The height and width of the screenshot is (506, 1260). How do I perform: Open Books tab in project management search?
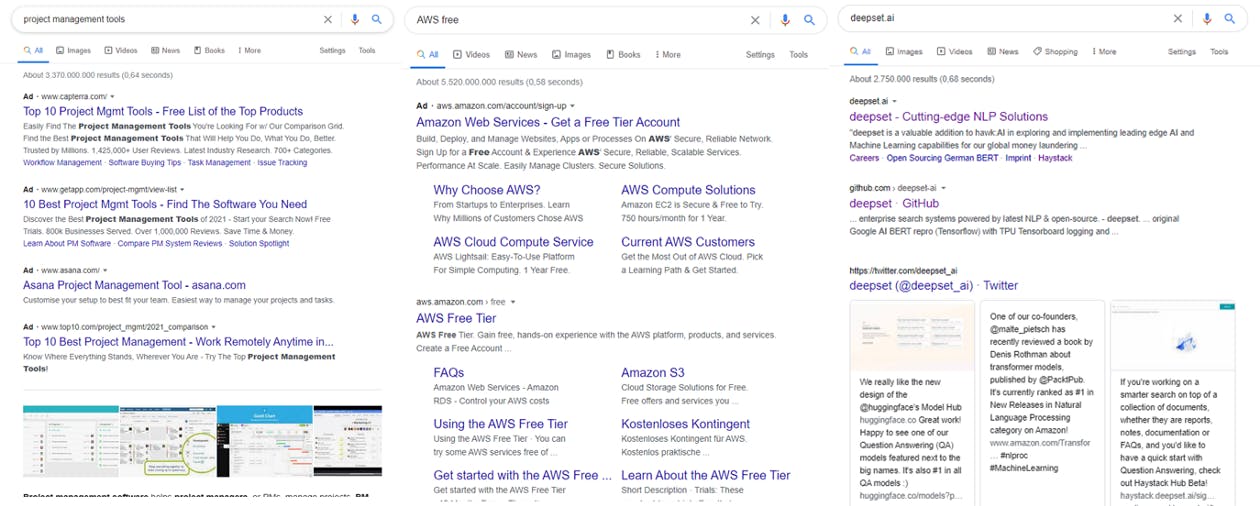click(x=209, y=50)
